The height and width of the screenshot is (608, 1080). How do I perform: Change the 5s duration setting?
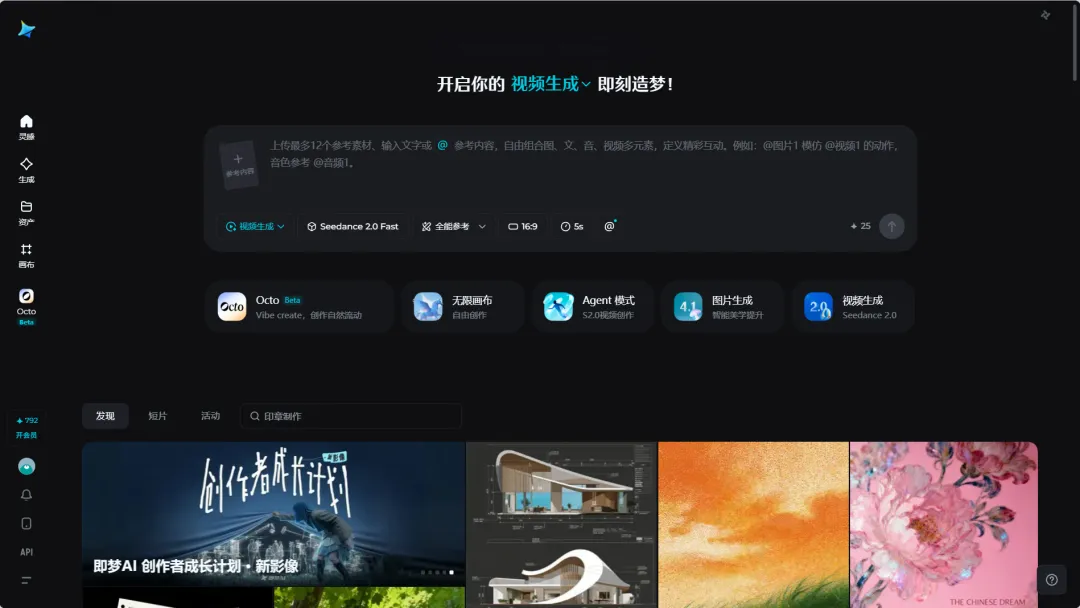pos(572,227)
